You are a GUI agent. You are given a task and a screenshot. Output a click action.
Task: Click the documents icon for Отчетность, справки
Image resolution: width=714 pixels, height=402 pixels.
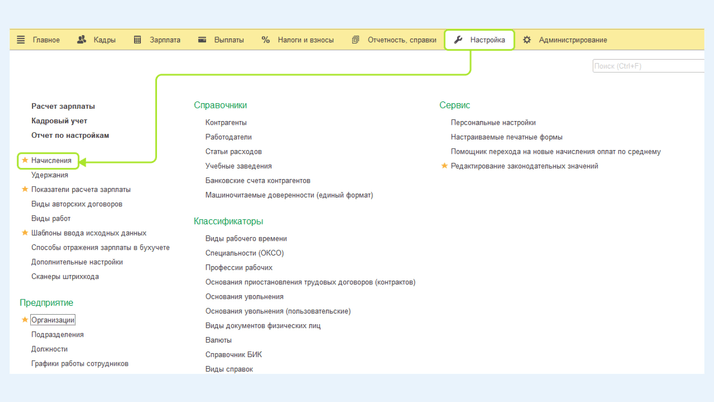(356, 40)
